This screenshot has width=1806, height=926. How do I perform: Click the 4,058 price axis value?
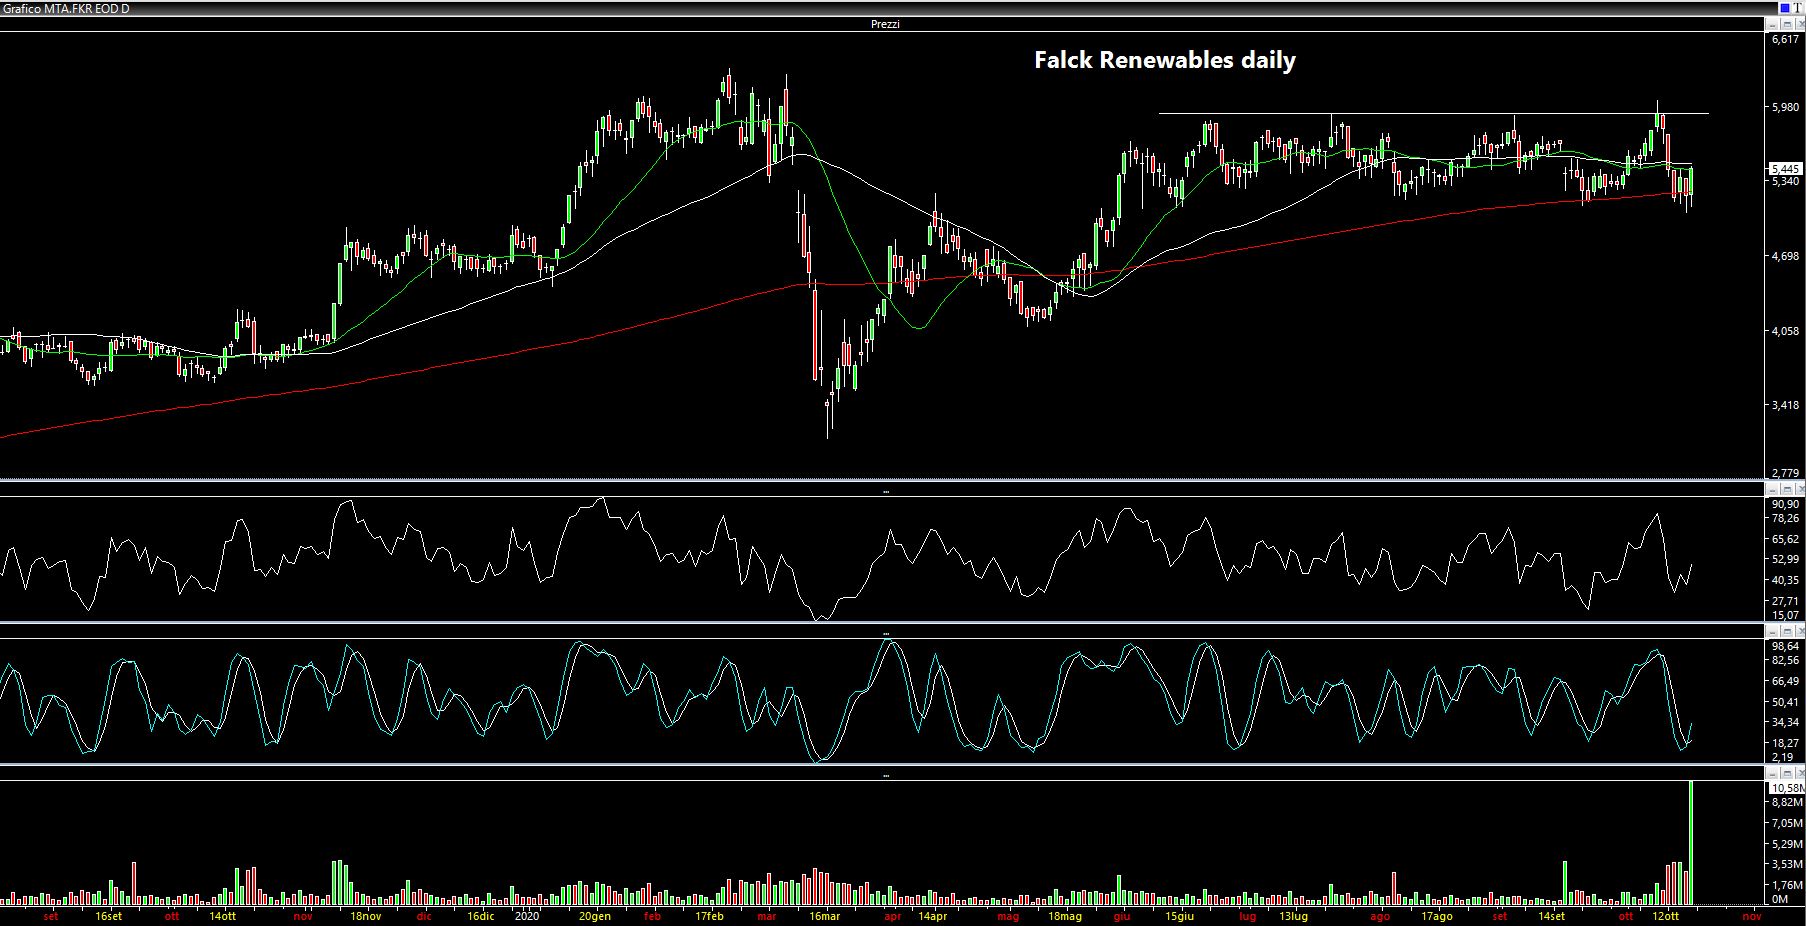[x=1784, y=331]
